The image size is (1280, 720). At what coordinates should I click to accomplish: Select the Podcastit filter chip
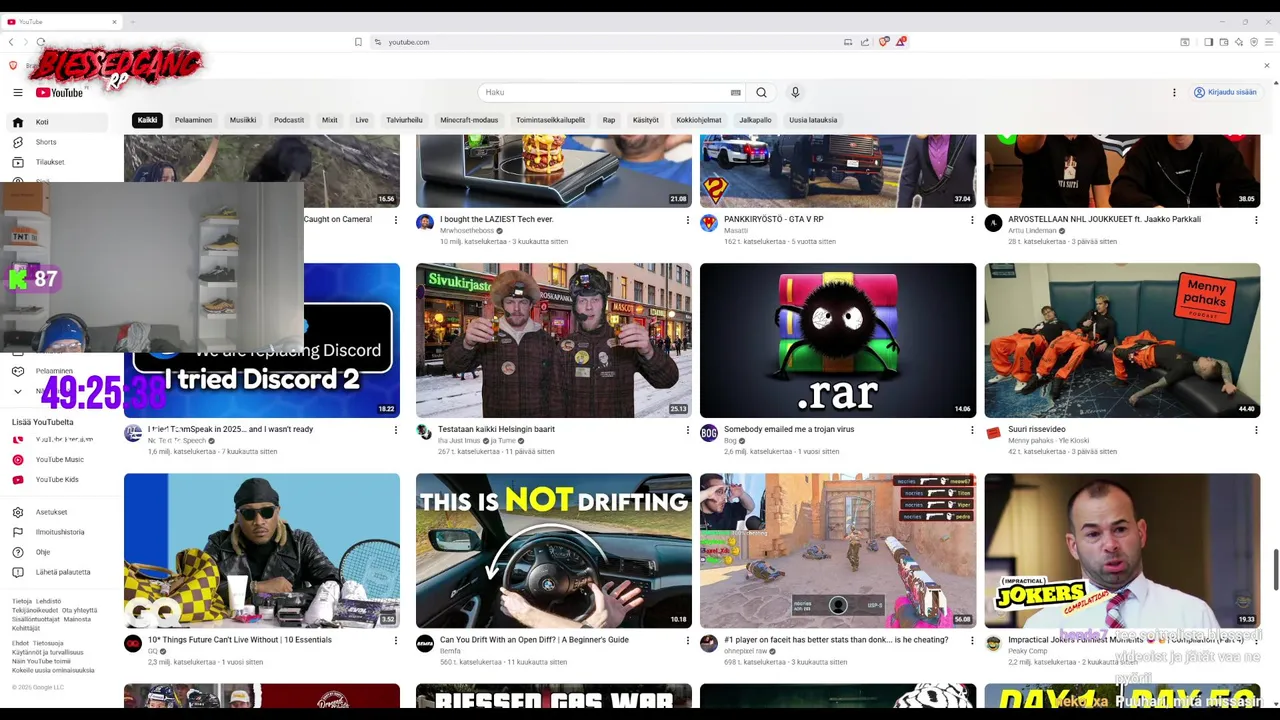[289, 120]
